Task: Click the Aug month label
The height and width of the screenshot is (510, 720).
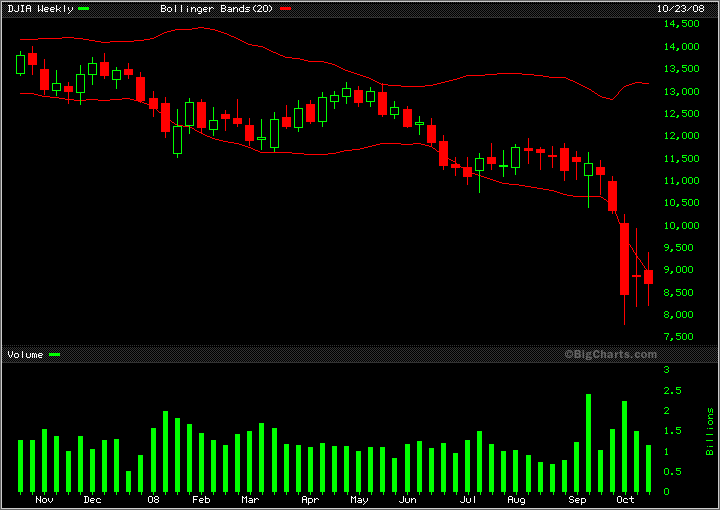Action: point(516,500)
